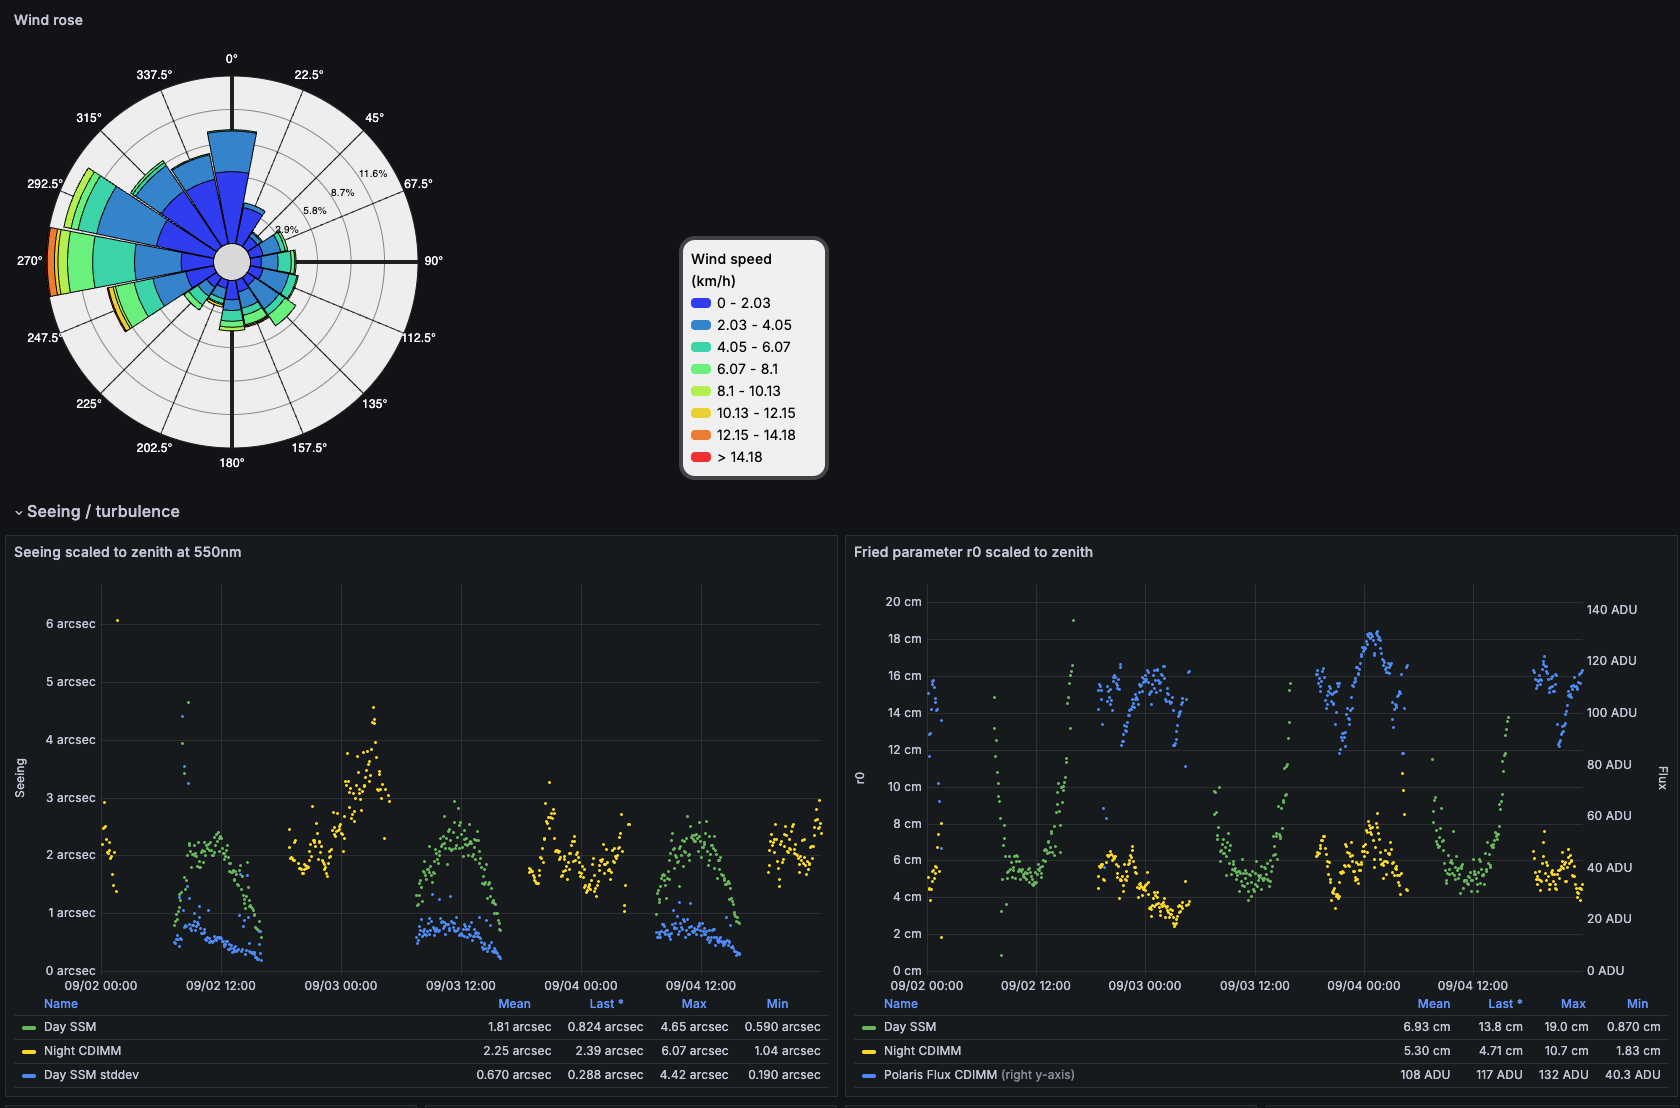
Task: Sort Fried parameter legend by Max column
Action: 1573,1003
